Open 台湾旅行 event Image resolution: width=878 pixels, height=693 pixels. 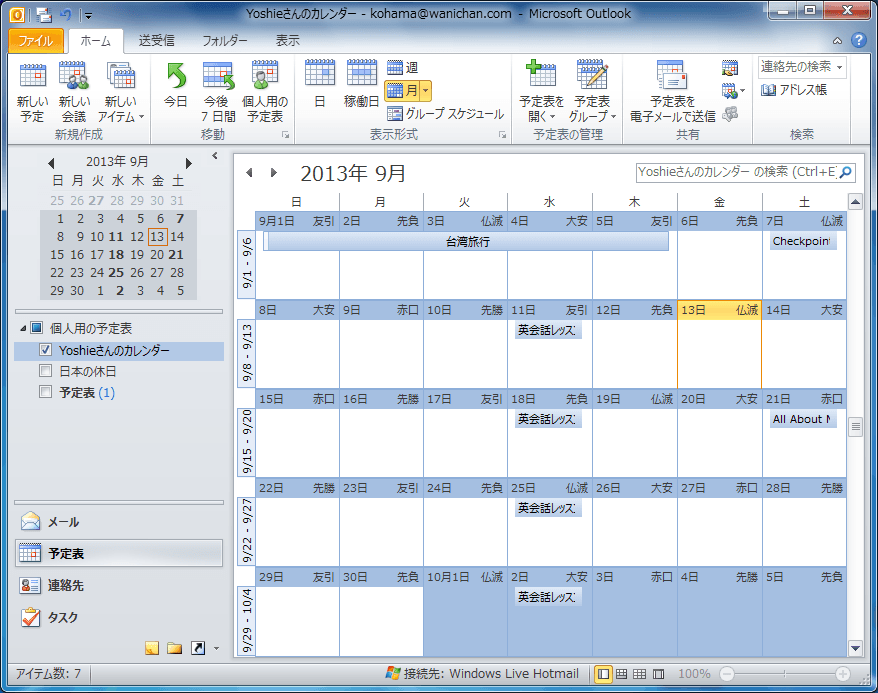[466, 241]
